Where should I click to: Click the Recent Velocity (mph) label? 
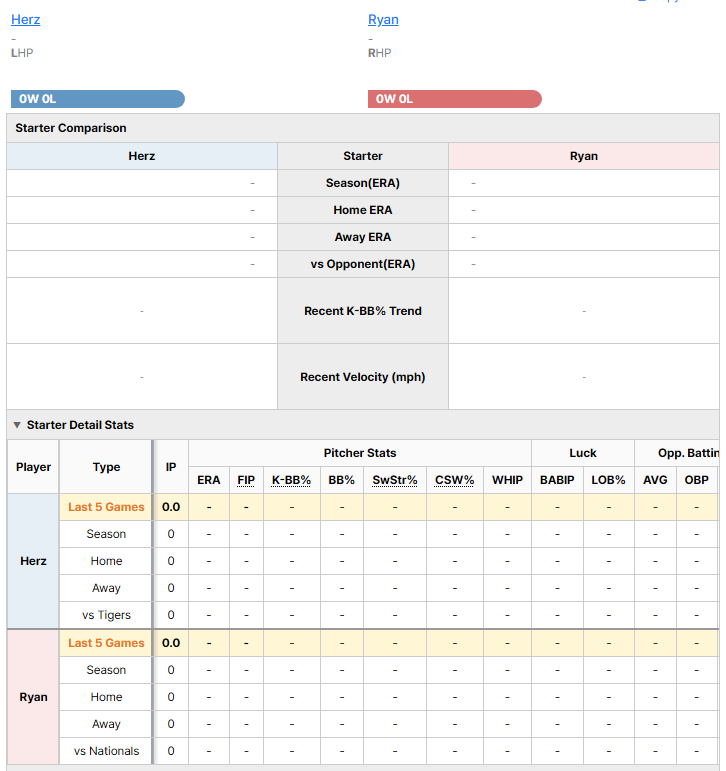[x=363, y=377]
